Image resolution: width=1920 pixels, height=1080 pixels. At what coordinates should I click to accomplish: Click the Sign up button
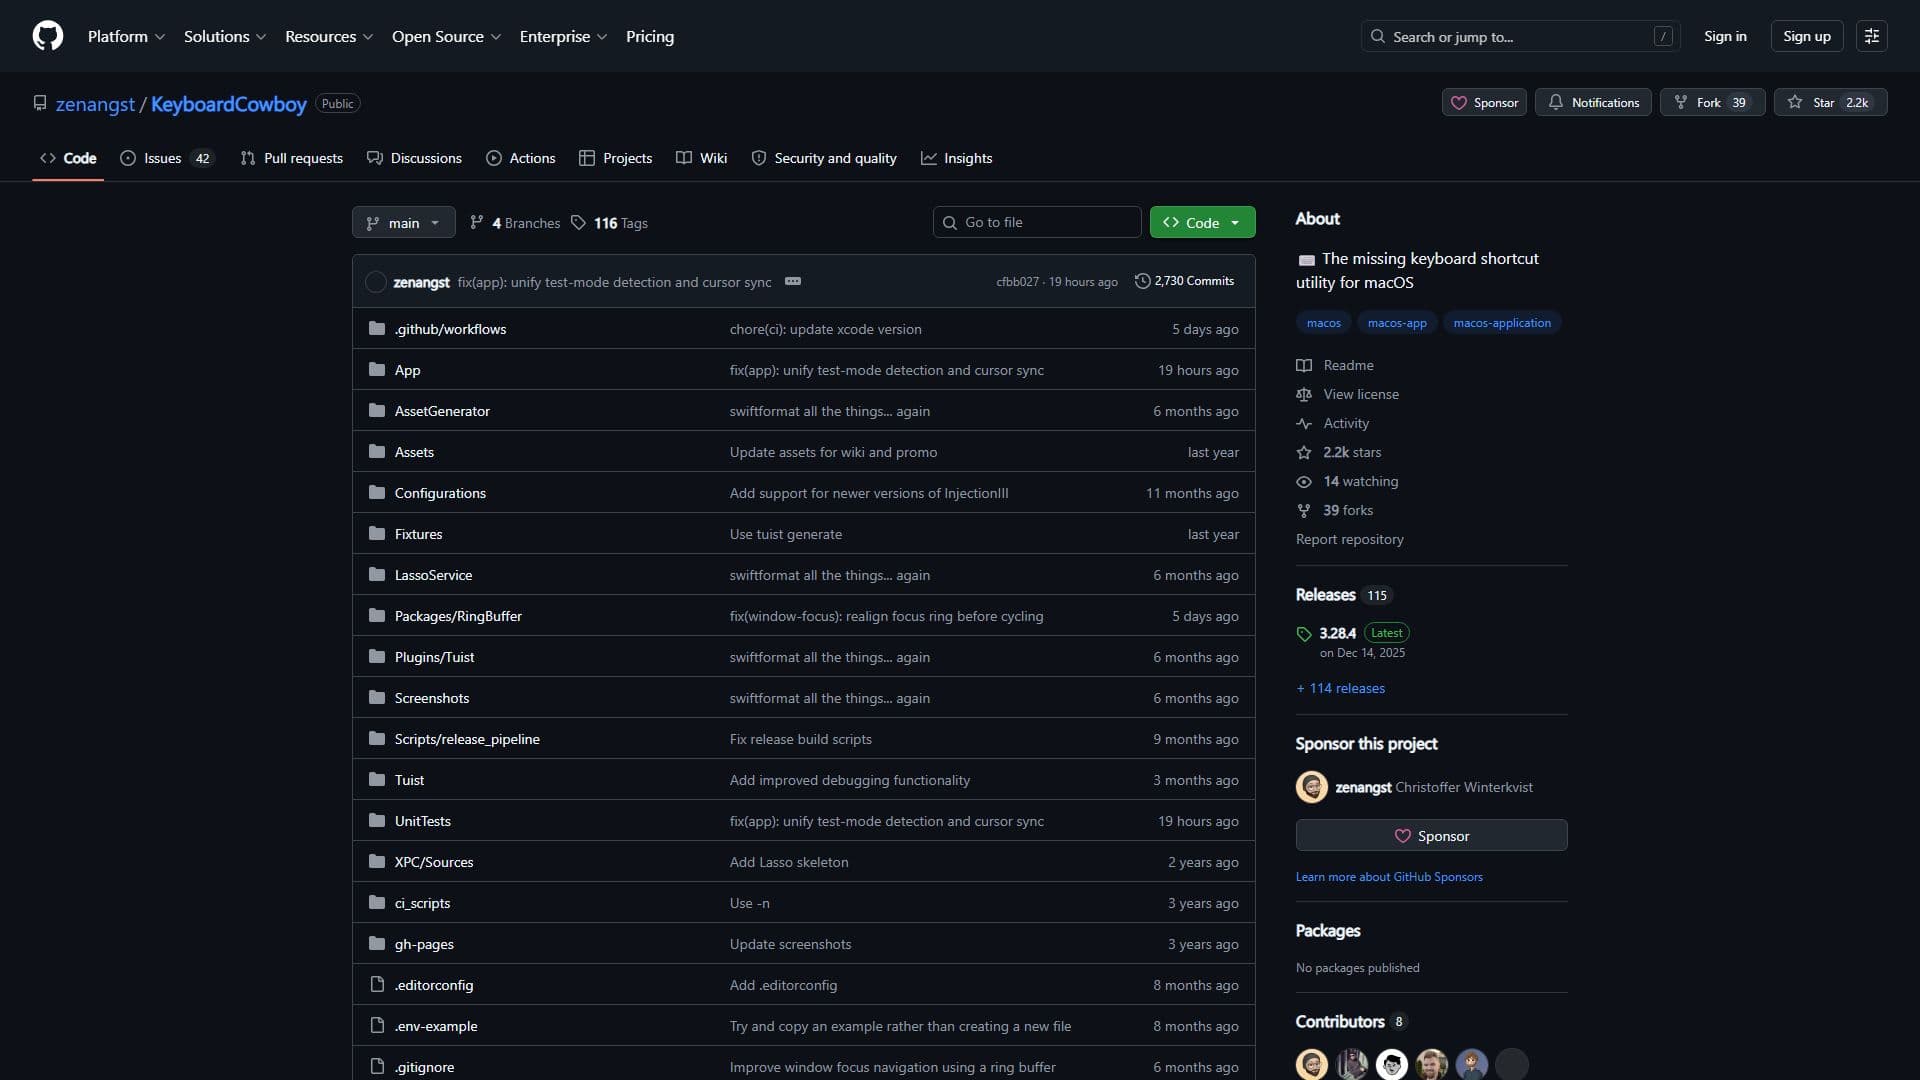pos(1806,36)
